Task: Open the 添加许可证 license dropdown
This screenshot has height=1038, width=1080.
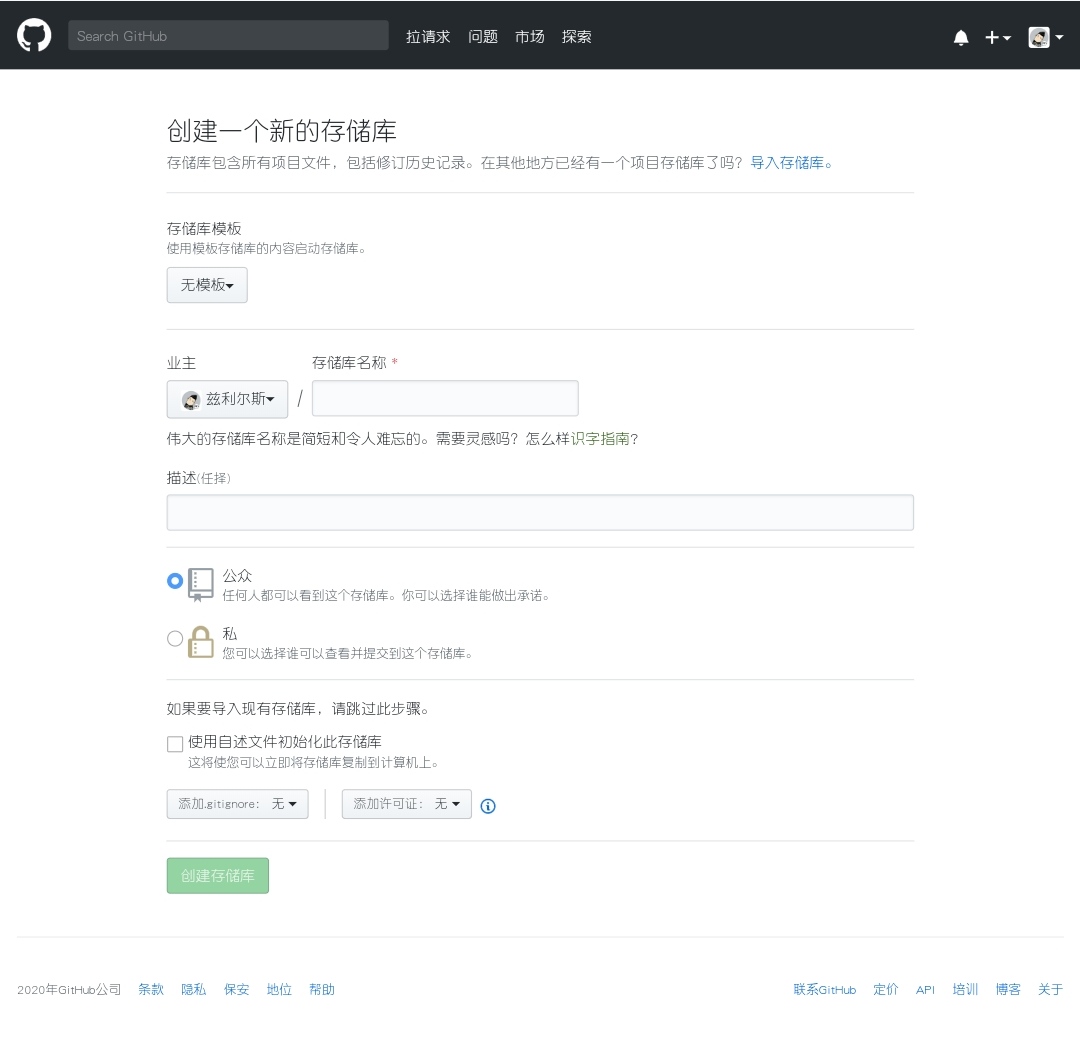Action: pyautogui.click(x=406, y=804)
